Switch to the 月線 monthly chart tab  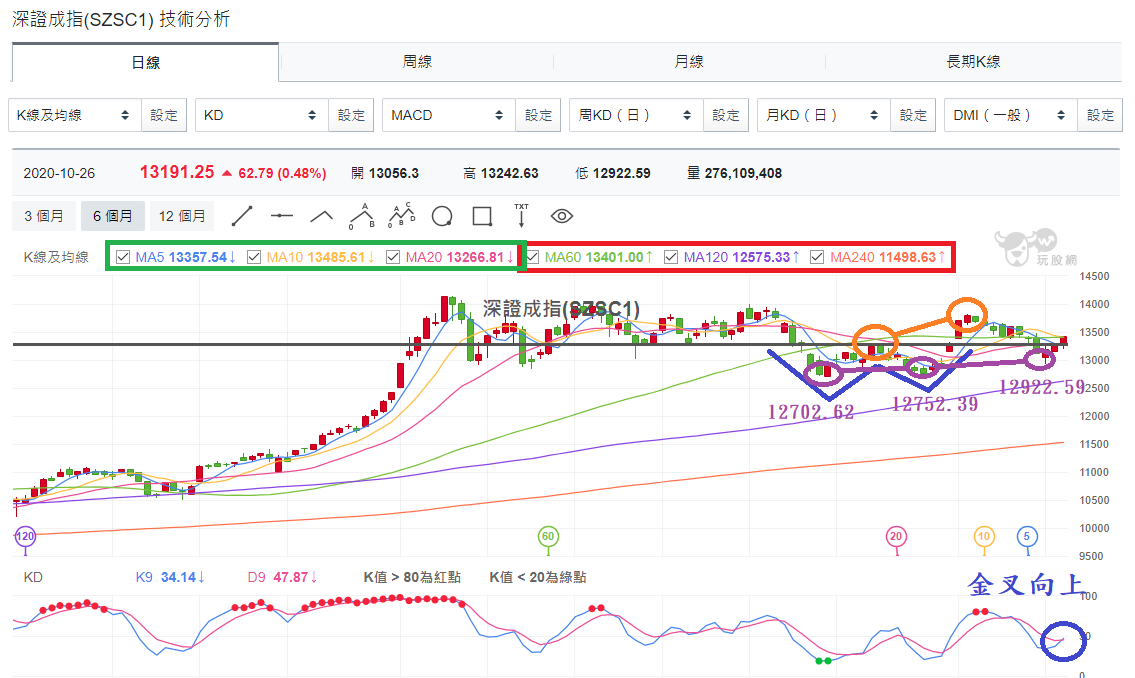(688, 62)
